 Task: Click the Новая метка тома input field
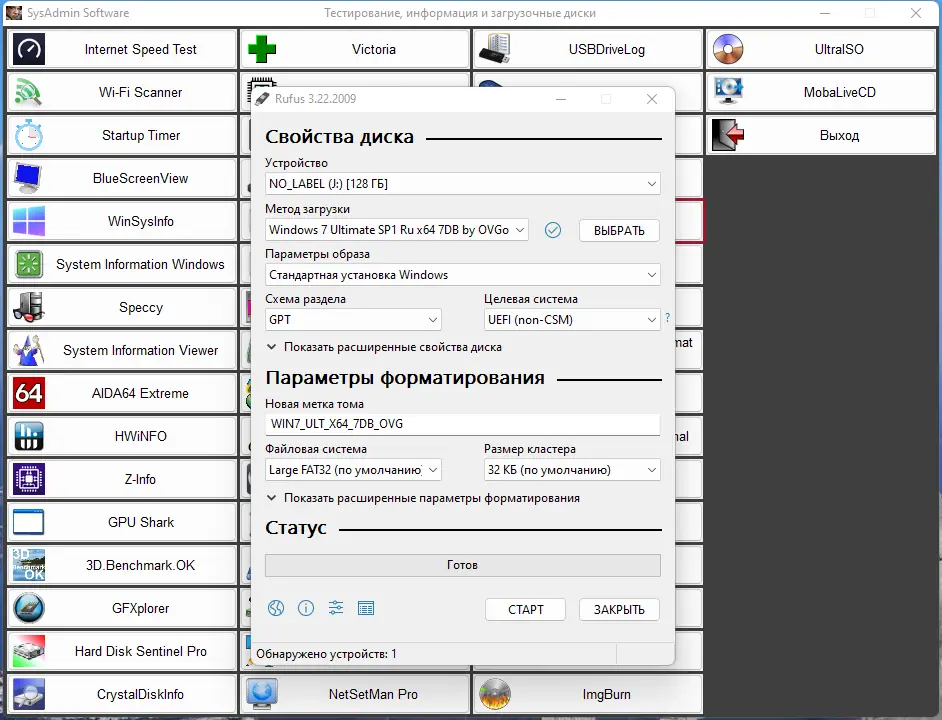click(462, 423)
